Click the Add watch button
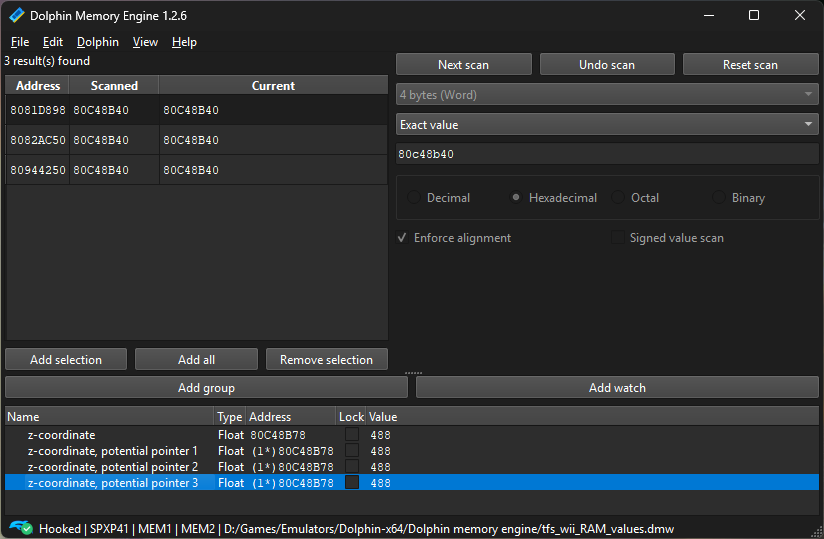Viewport: 824px width, 539px height. point(617,388)
